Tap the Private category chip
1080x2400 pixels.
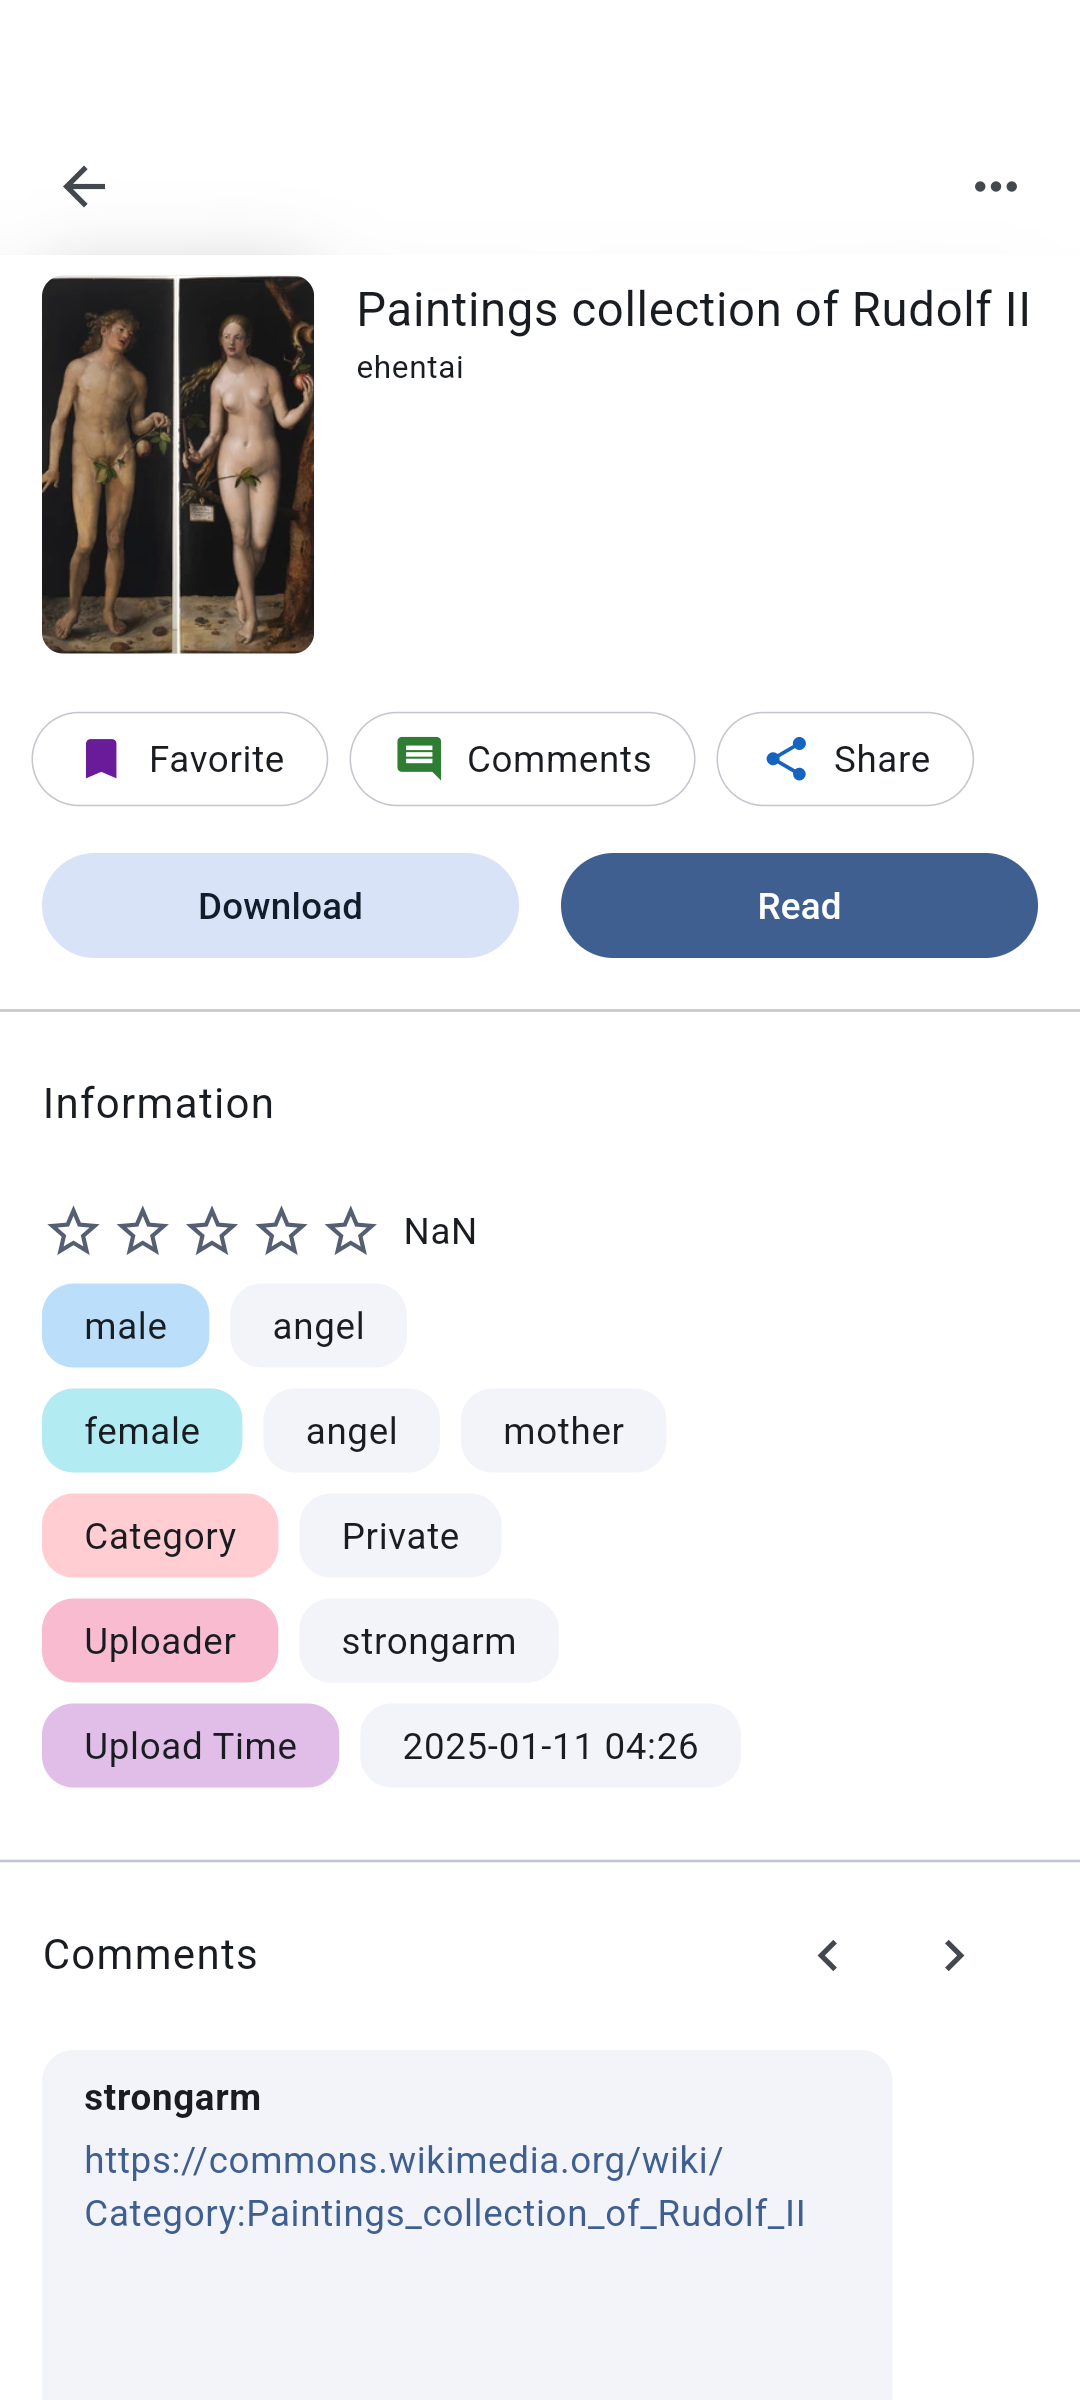400,1536
